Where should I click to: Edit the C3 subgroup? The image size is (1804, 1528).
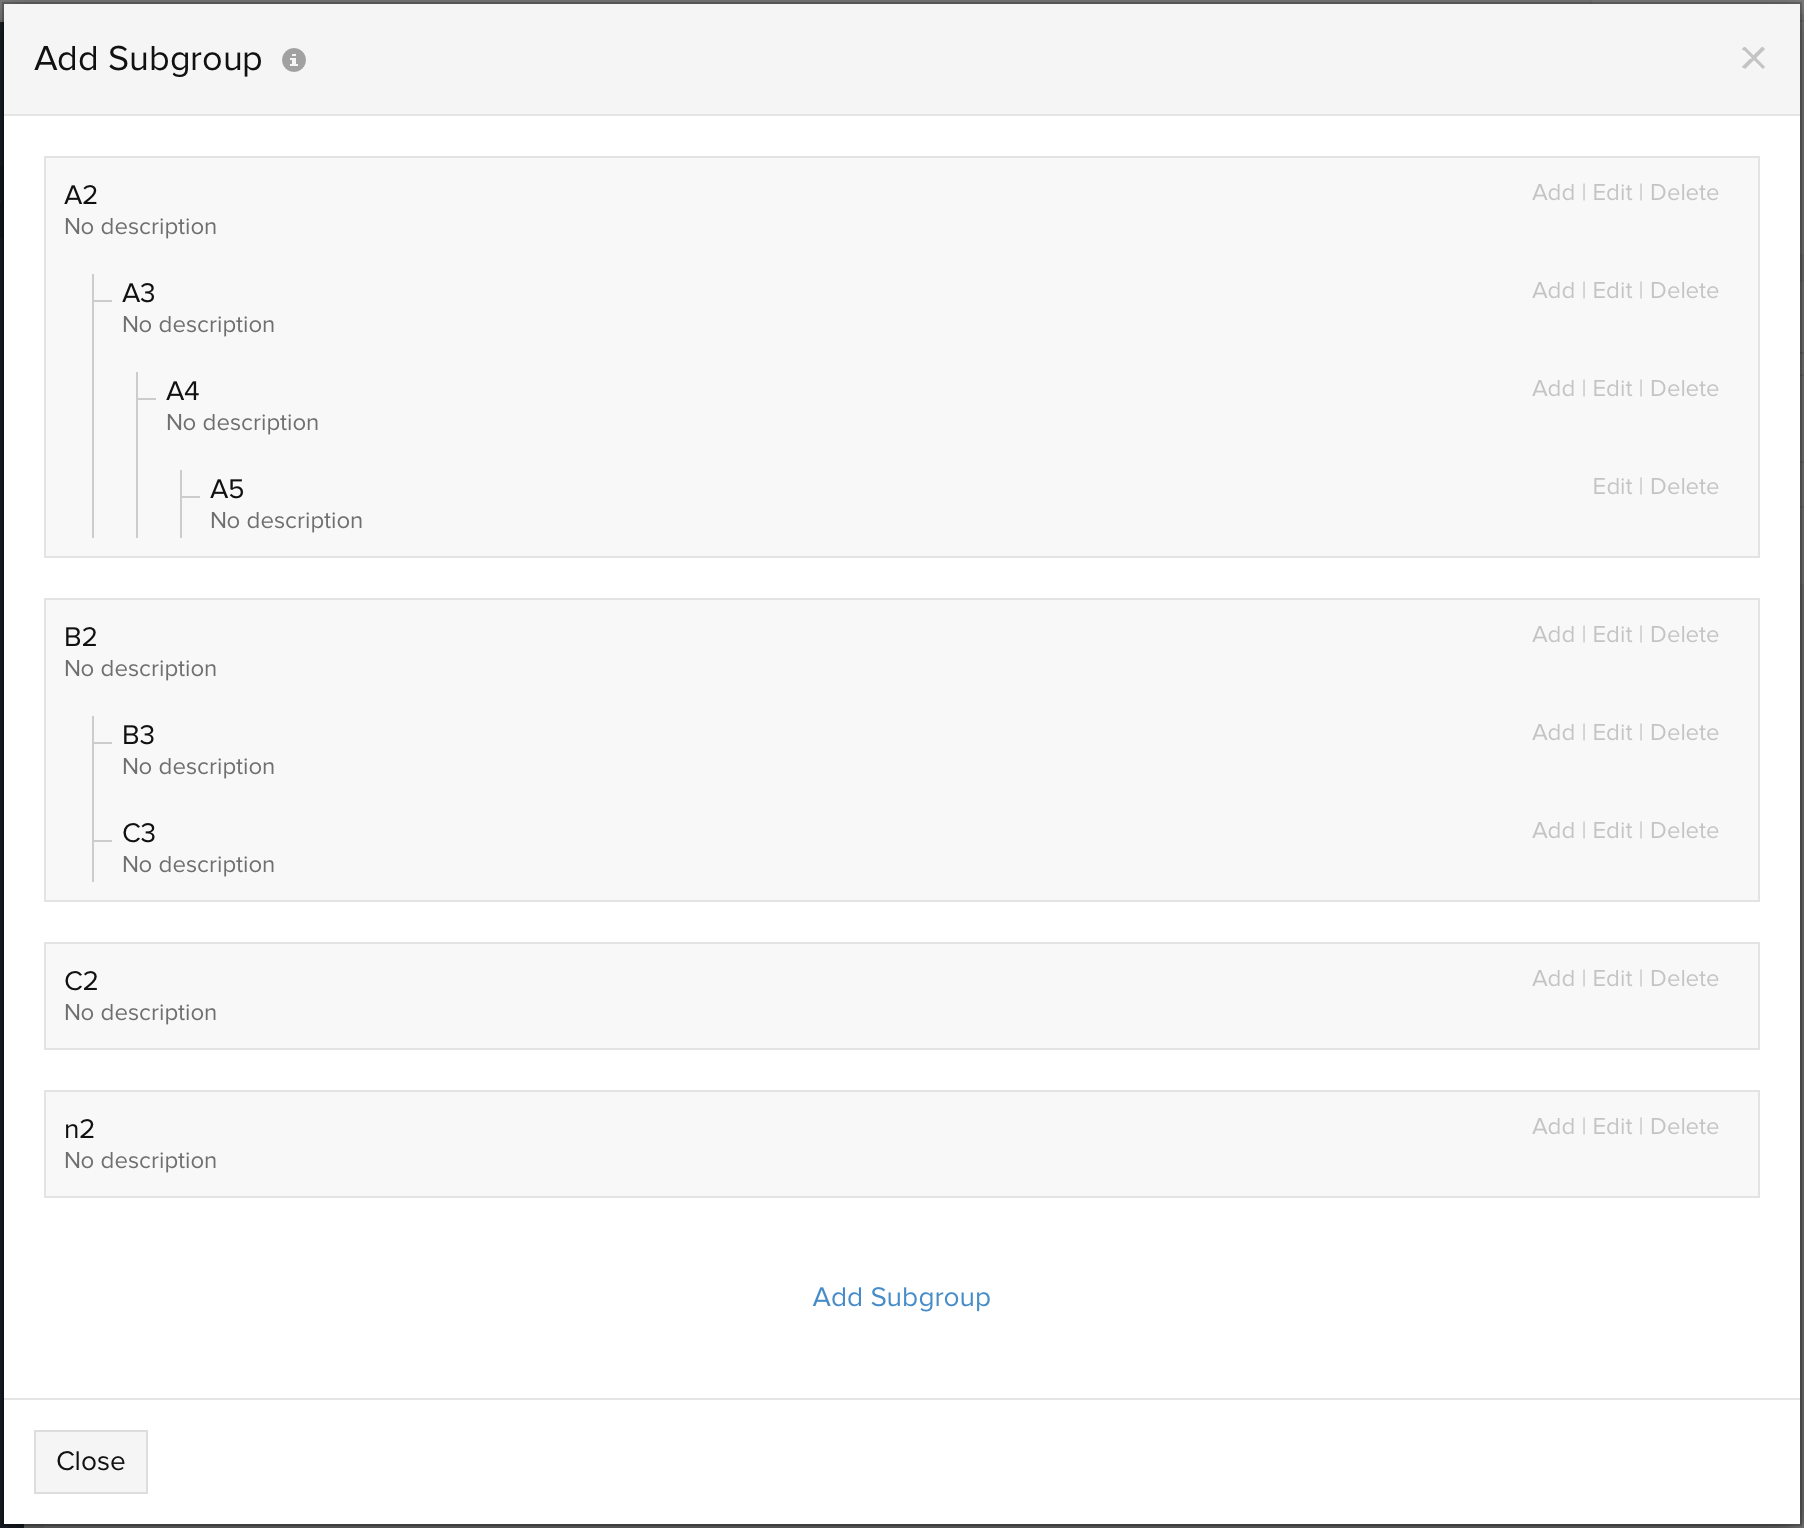[x=1612, y=831]
